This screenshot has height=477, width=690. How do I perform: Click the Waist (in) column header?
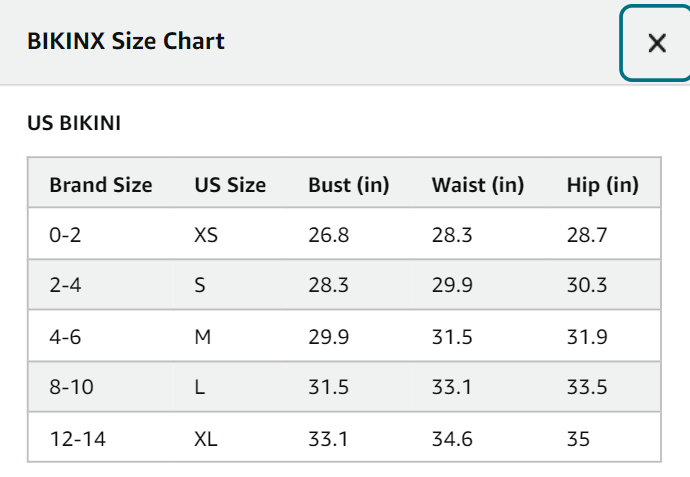pos(478,185)
